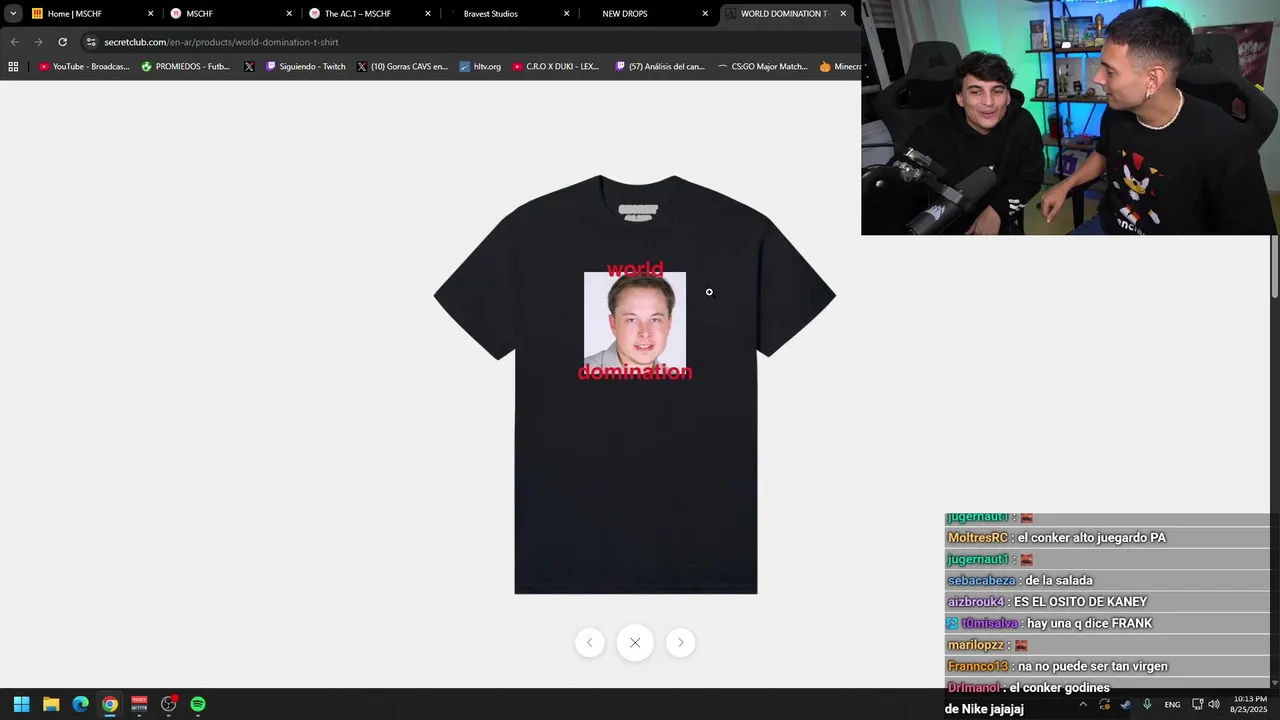Switch to the second MSCHF tab
This screenshot has height=720, width=1280.
(231, 14)
